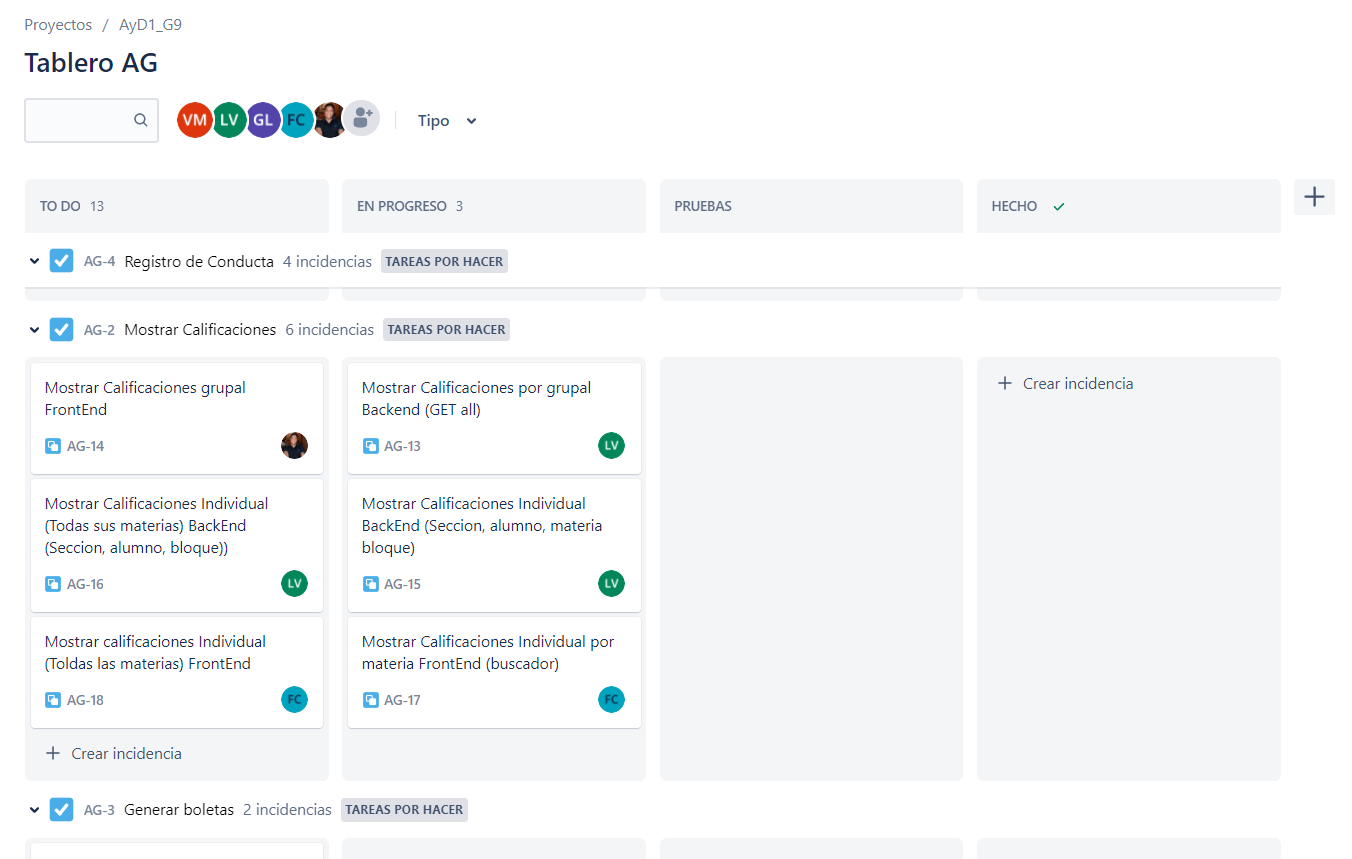Click '2 incidencias' count text

pos(287,810)
